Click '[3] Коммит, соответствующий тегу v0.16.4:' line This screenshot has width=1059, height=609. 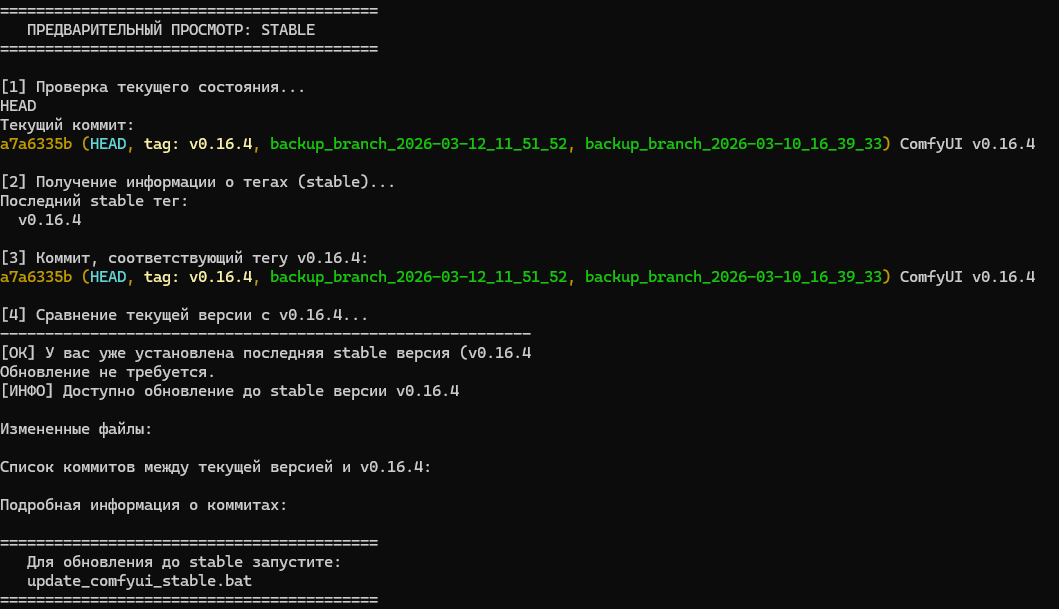coord(184,258)
